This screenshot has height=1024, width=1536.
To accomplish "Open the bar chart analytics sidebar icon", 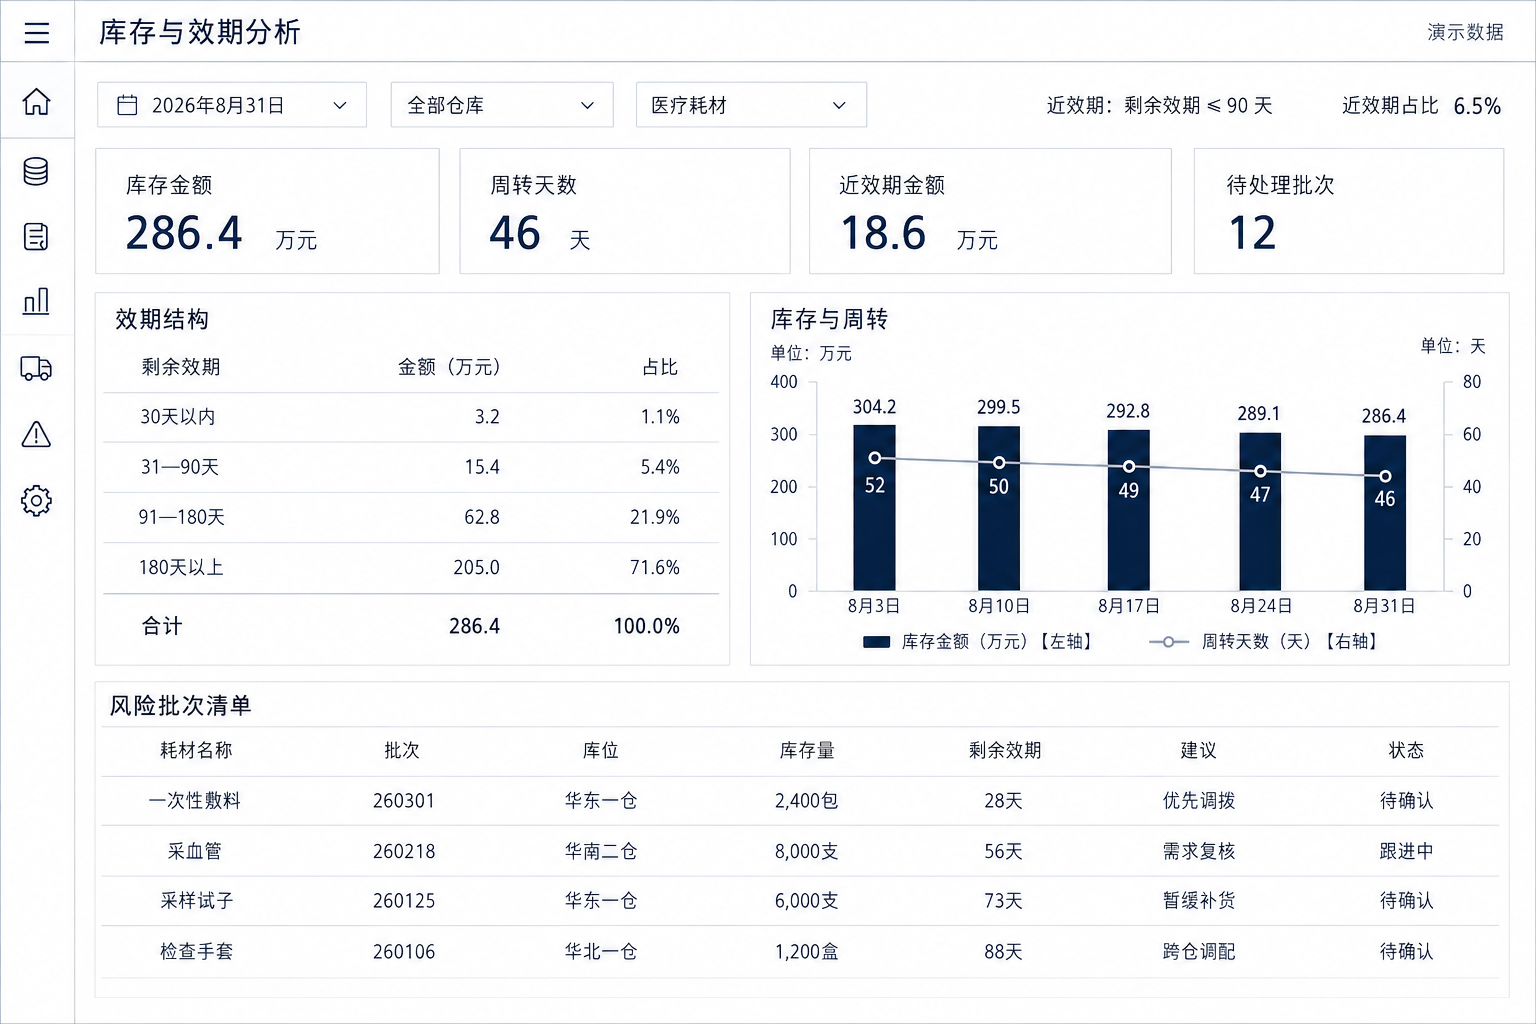I will pyautogui.click(x=36, y=301).
